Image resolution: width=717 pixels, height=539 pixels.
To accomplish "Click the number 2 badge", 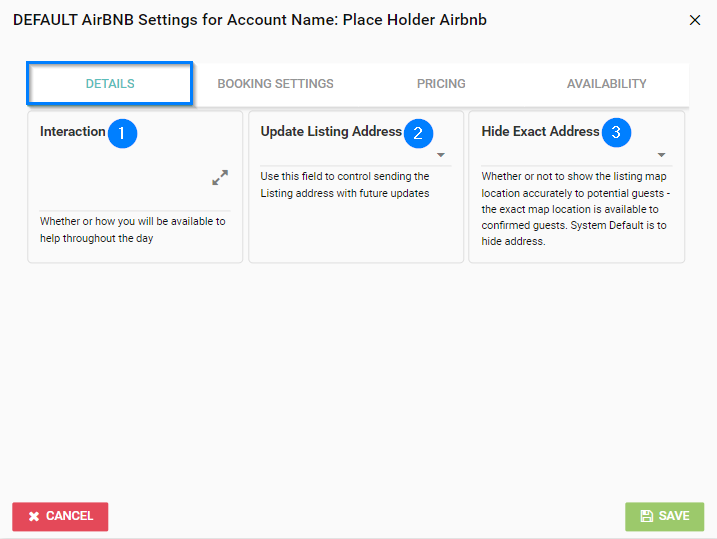I will click(x=418, y=133).
